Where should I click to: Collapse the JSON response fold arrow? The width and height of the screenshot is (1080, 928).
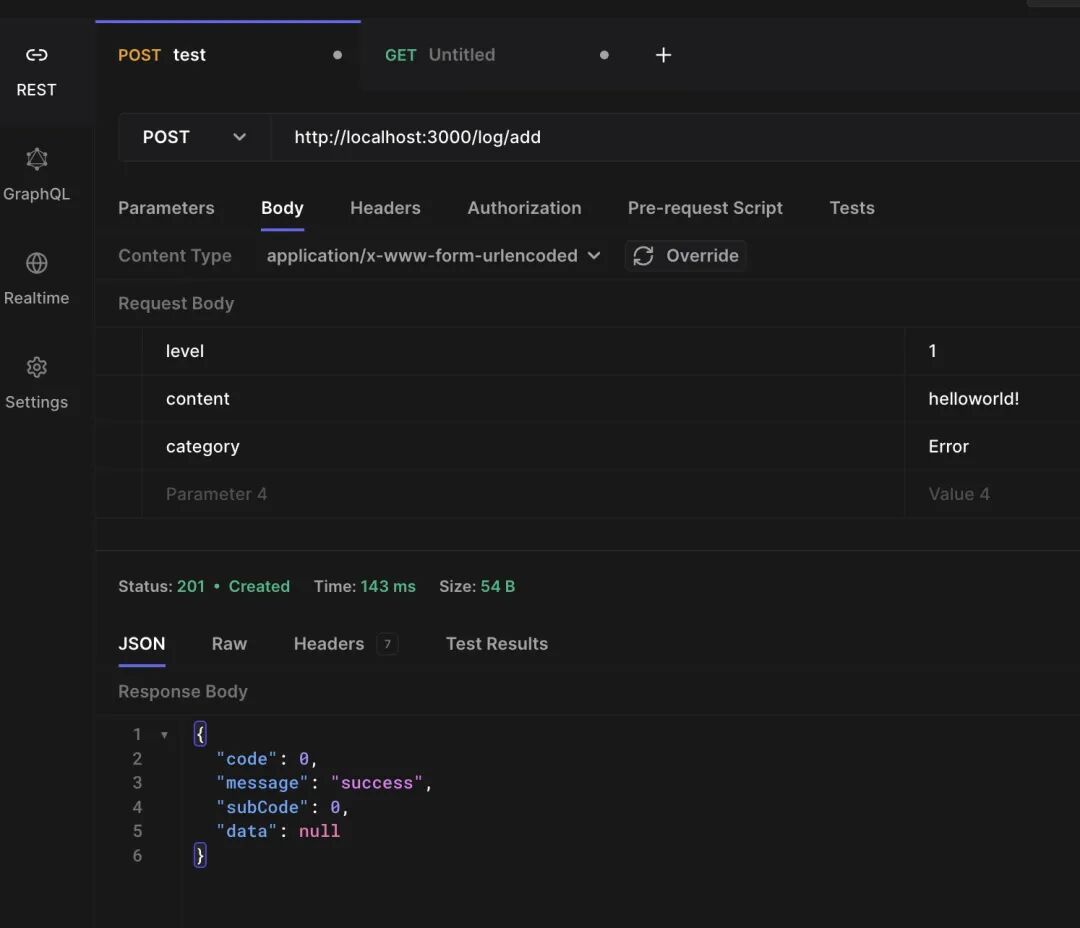(164, 735)
